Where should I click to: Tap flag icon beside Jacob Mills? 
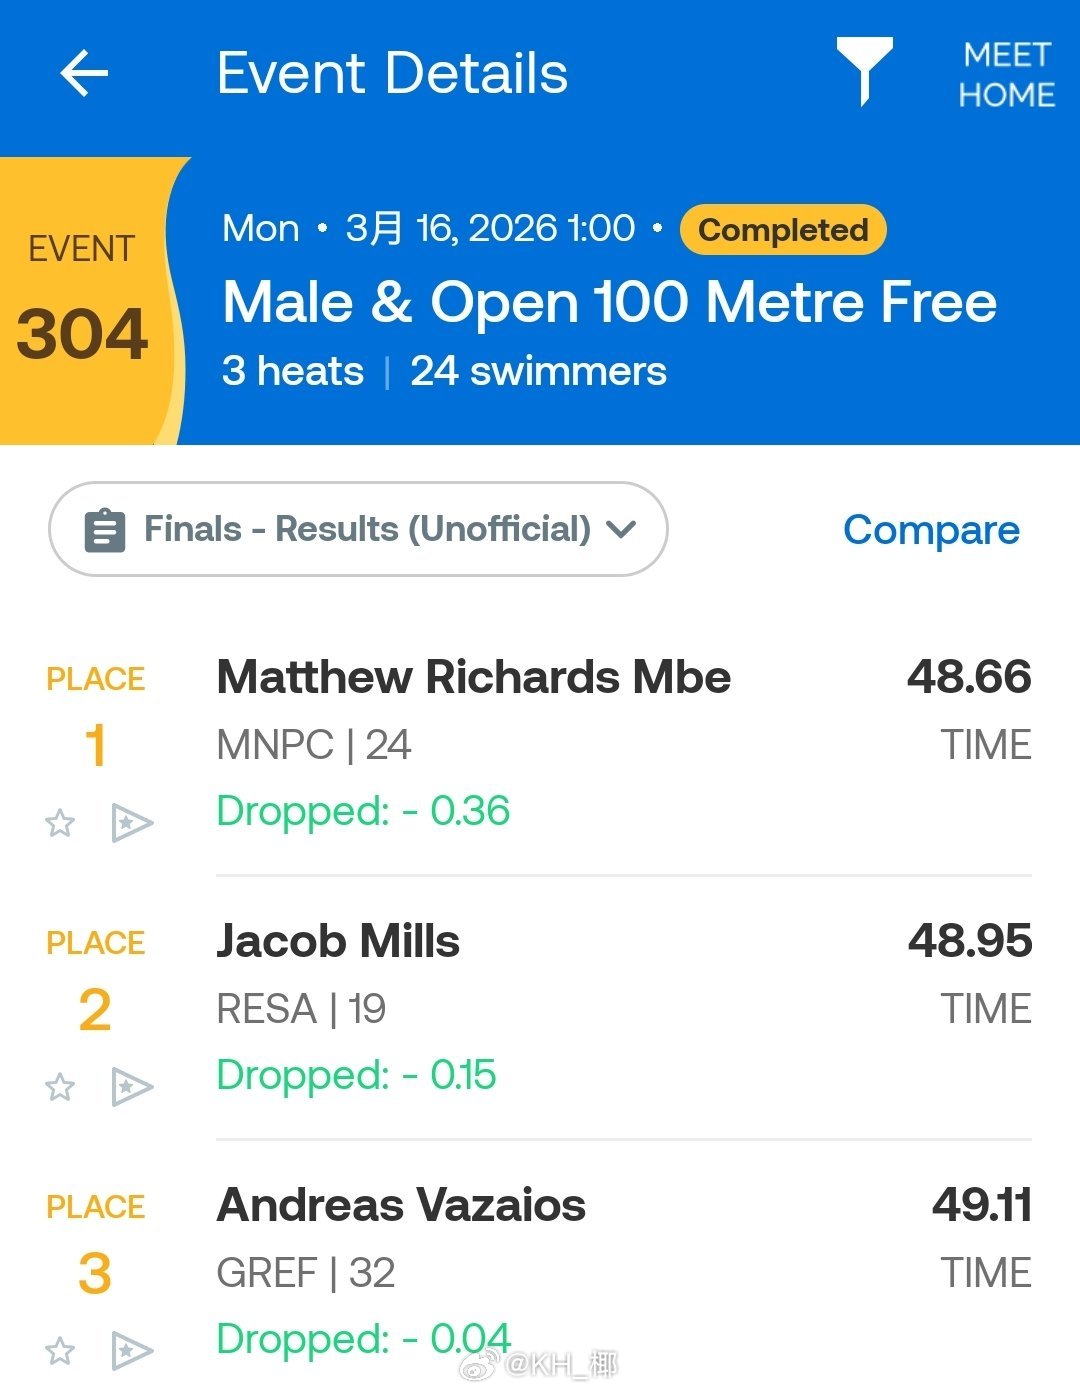click(131, 1087)
